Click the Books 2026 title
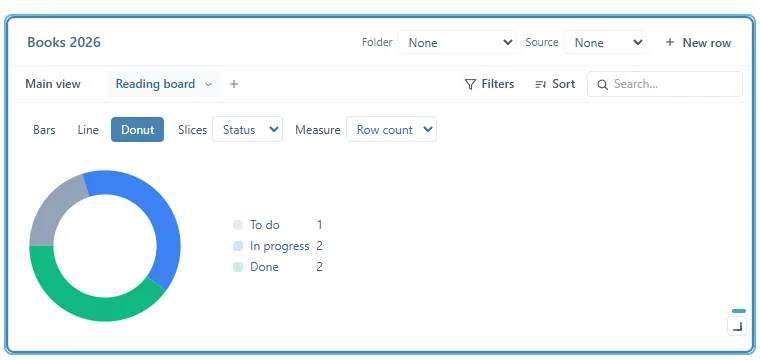Image resolution: width=760 pixels, height=360 pixels. click(64, 42)
